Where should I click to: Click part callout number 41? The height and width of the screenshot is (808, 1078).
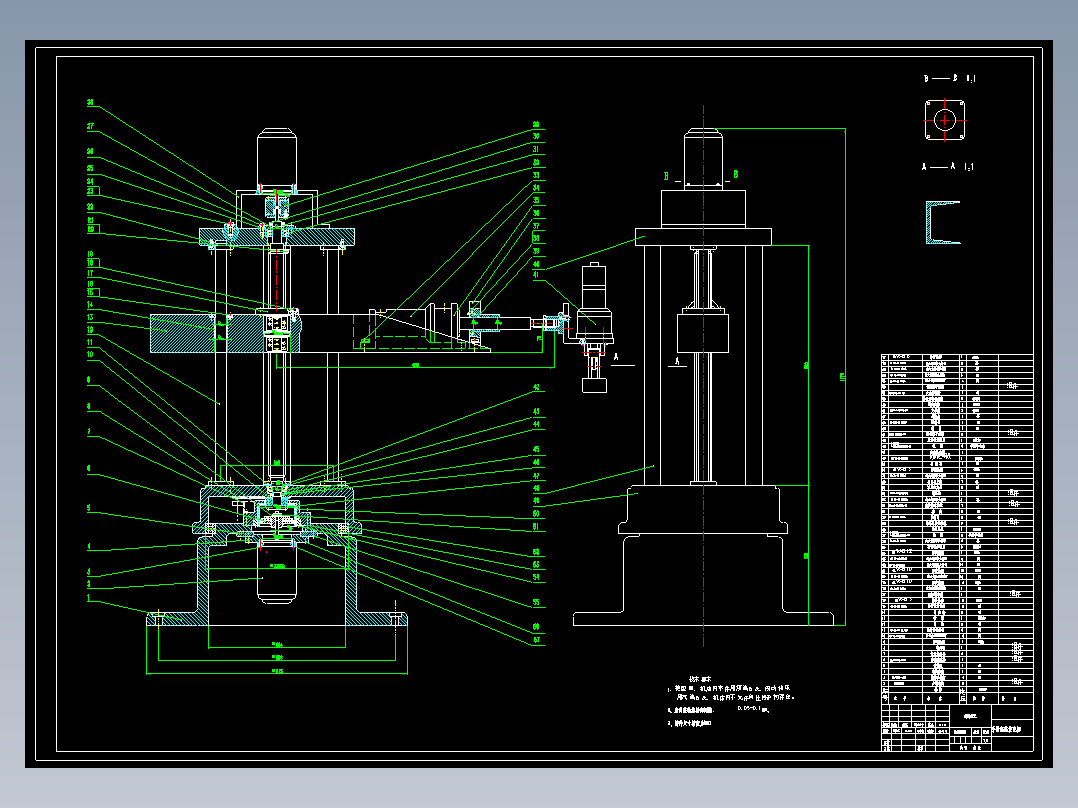536,275
